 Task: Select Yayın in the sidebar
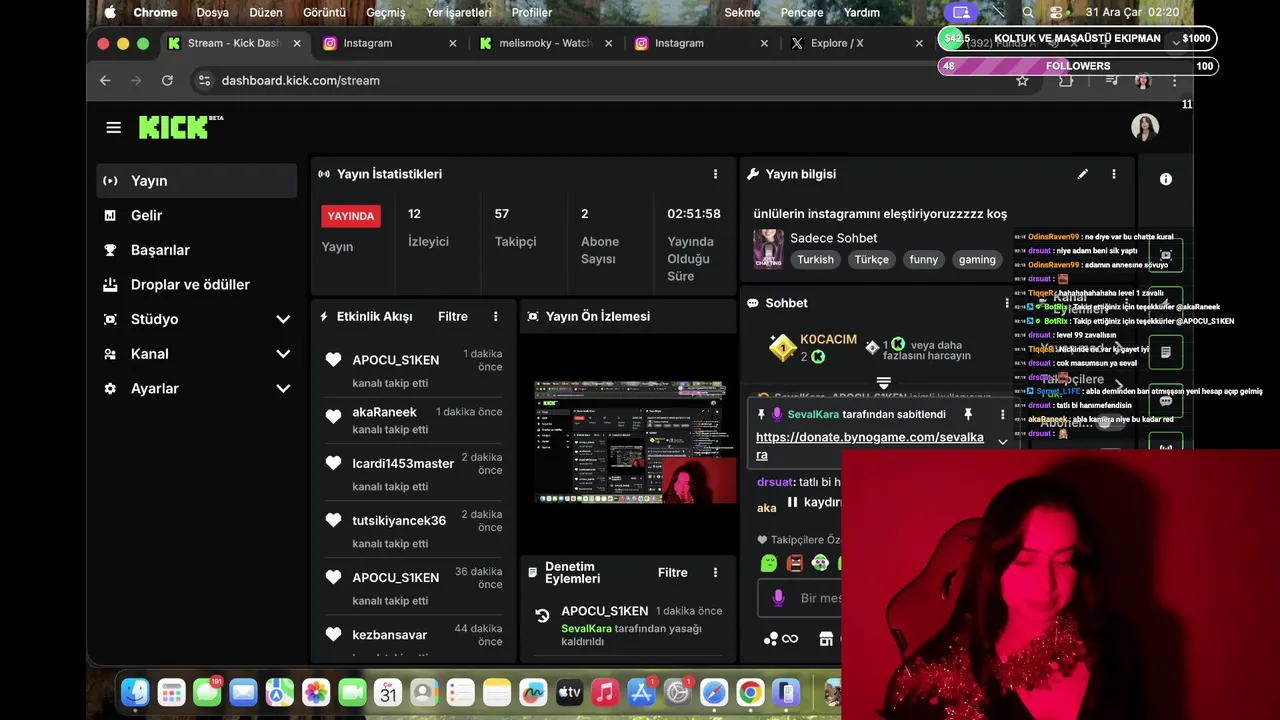[197, 181]
